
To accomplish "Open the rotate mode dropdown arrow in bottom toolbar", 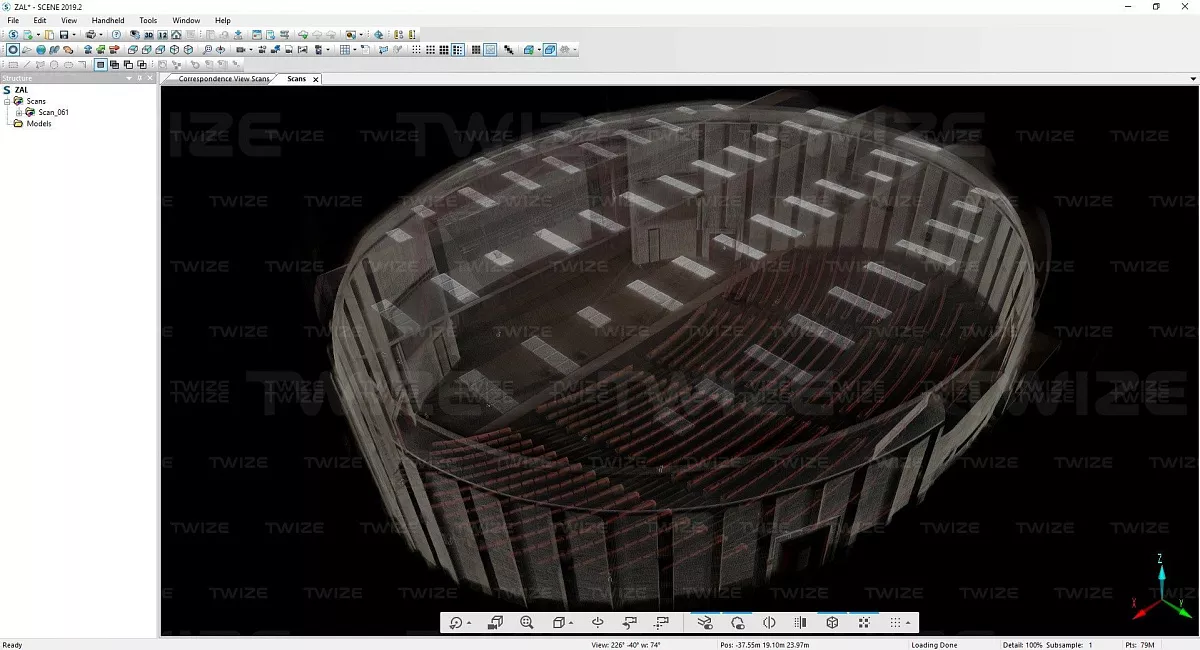I will [470, 624].
